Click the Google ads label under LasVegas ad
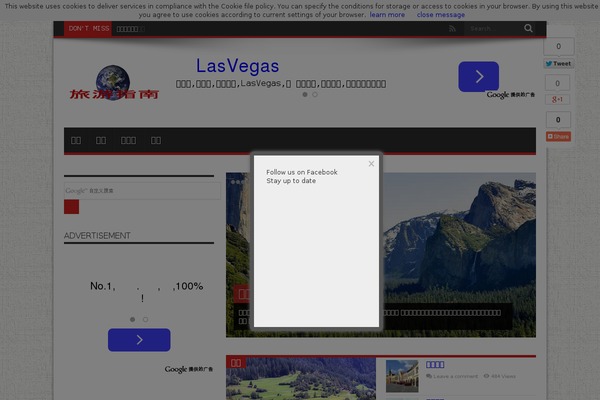The height and width of the screenshot is (400, 600). (x=510, y=95)
